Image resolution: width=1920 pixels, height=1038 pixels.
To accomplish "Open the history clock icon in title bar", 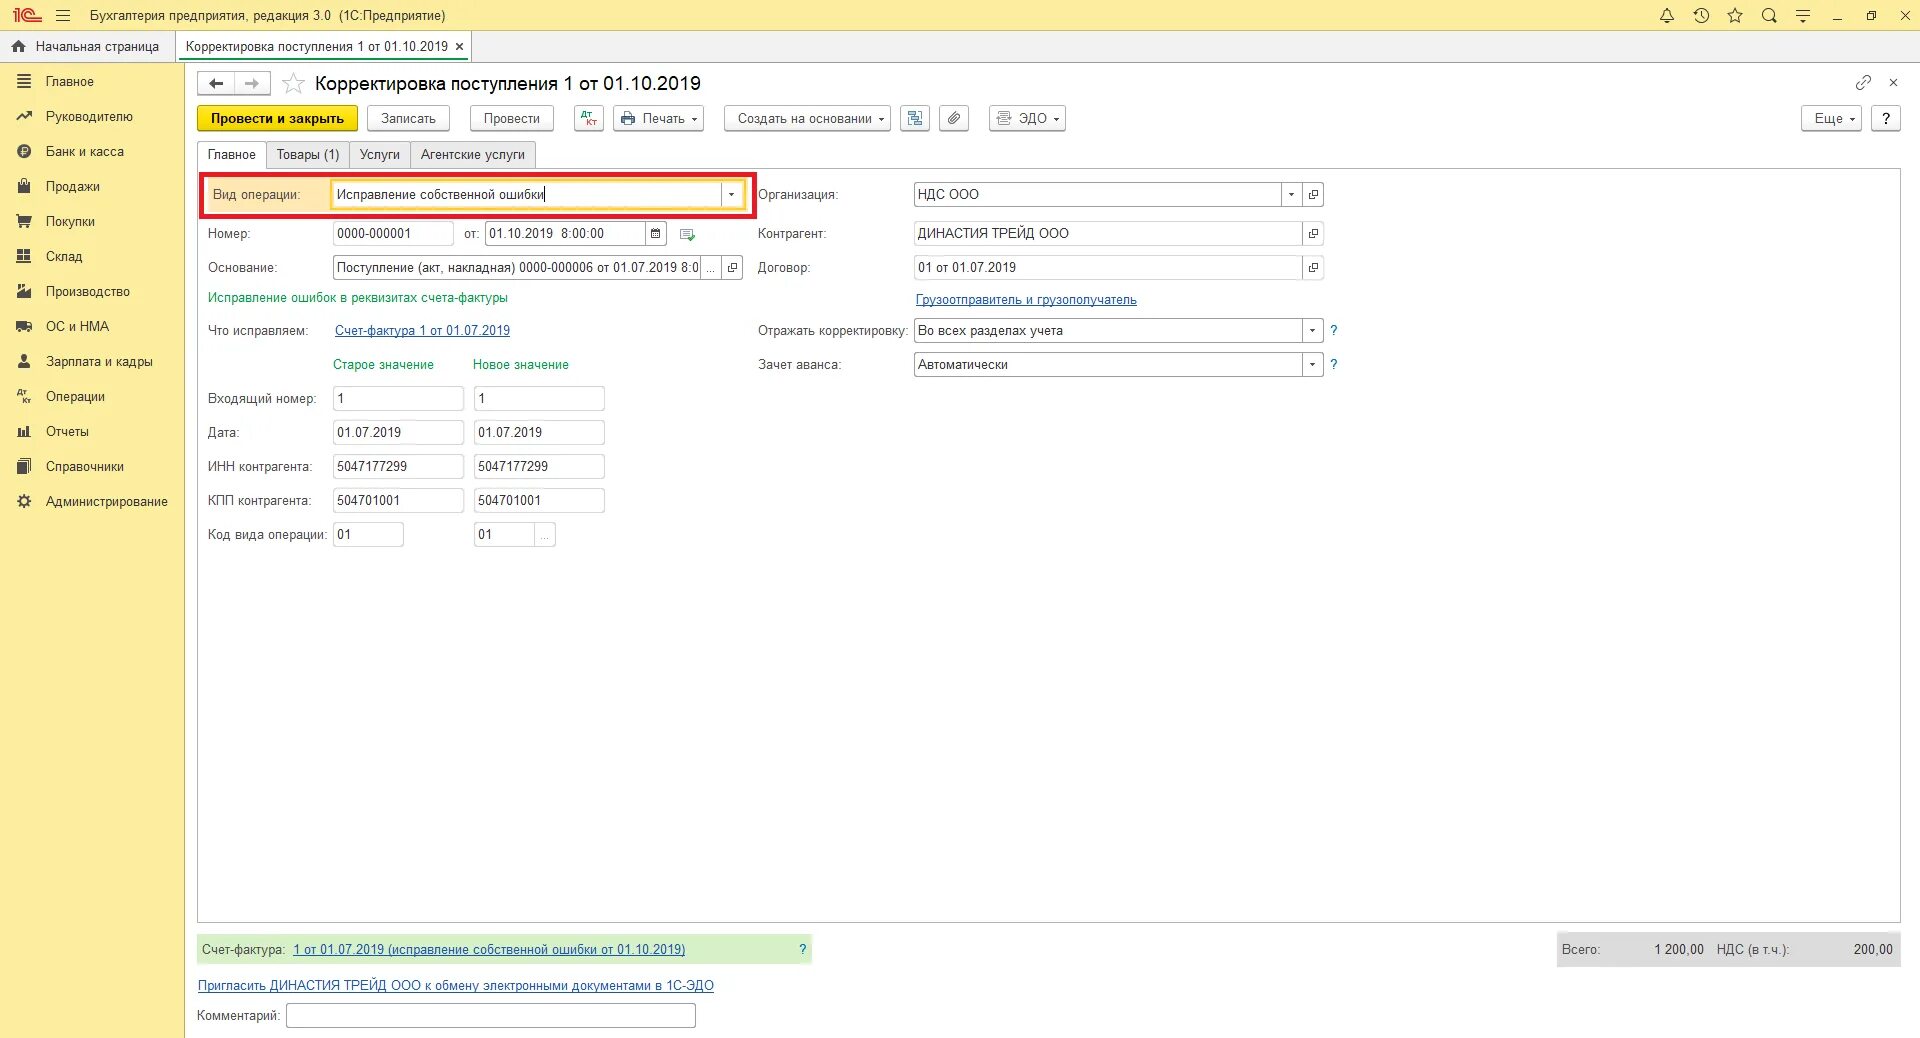I will click(1701, 15).
